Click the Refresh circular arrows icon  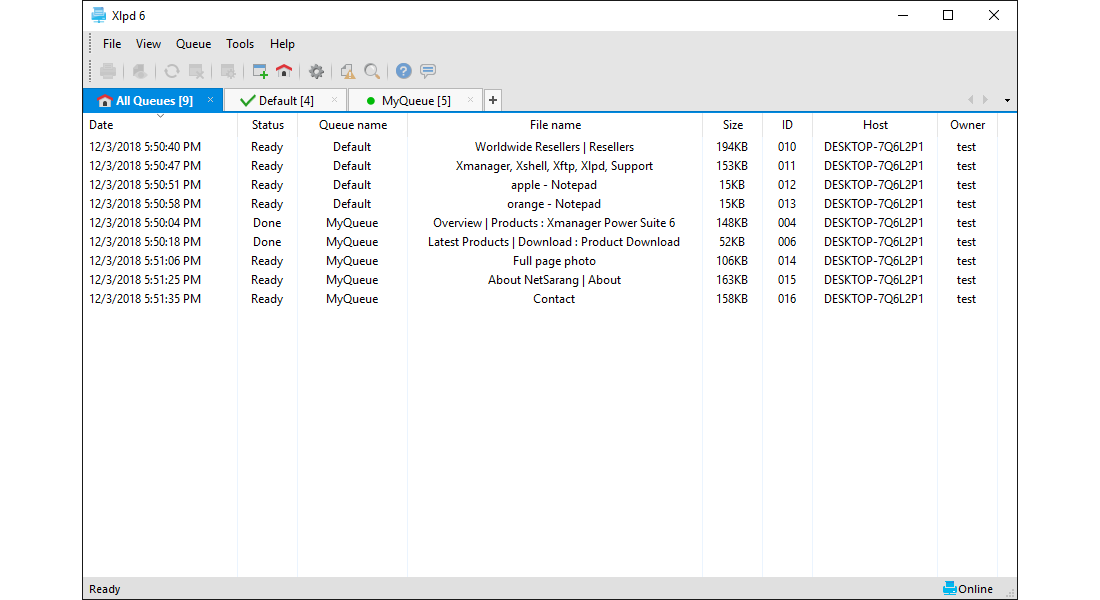(172, 71)
